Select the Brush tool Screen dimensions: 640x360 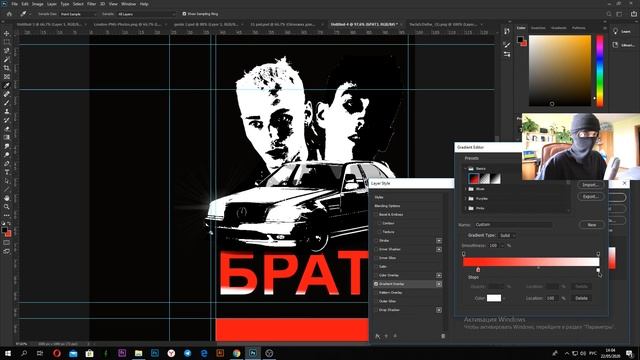(7, 103)
